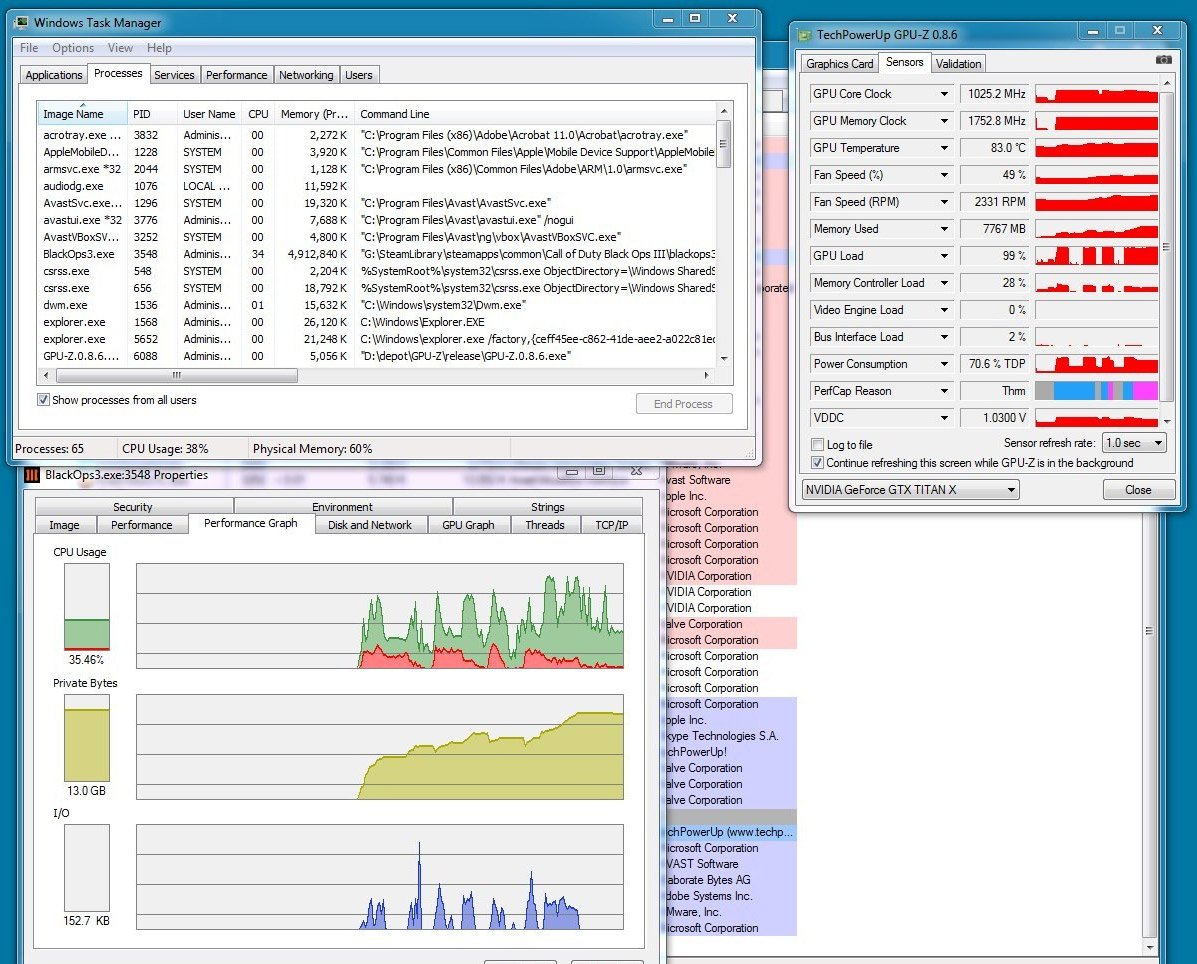1197x964 pixels.
Task: Click the GPU-Z title bar app icon
Action: (x=805, y=34)
